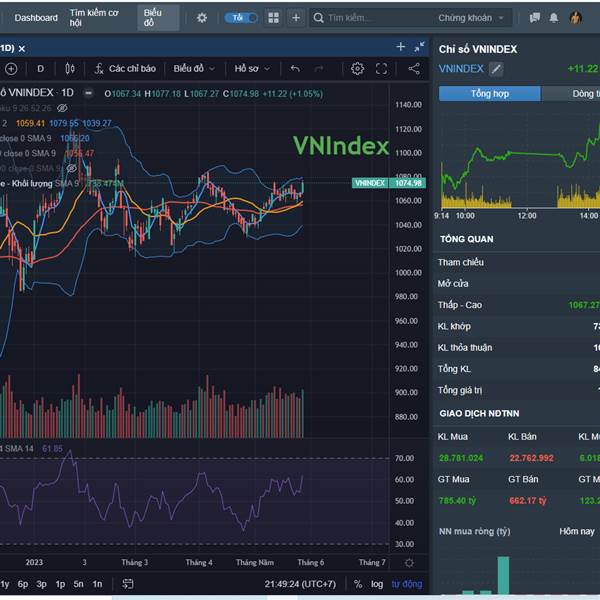Click the 21:49:24 (UTC+7) timezone
Viewport: 600px width, 600px height.
coord(300,584)
